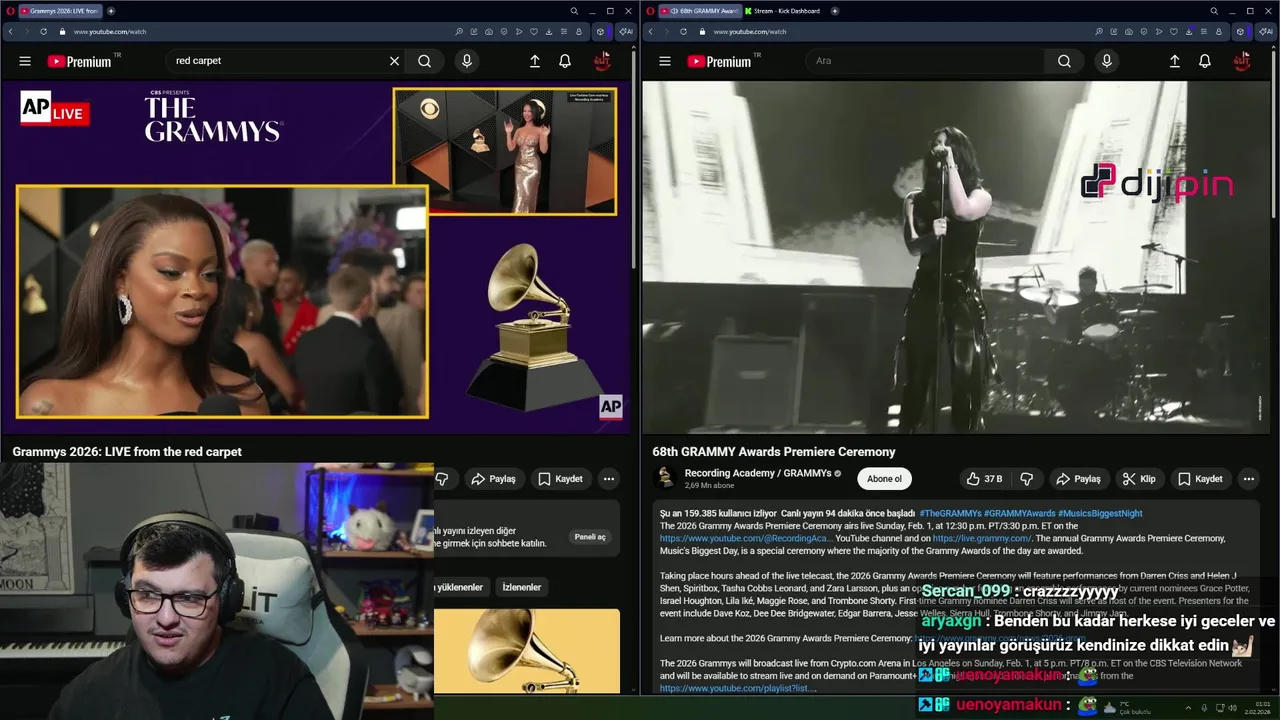1280x720 pixels.
Task: Open https://live.grammy.com/ link in description
Action: 981,538
